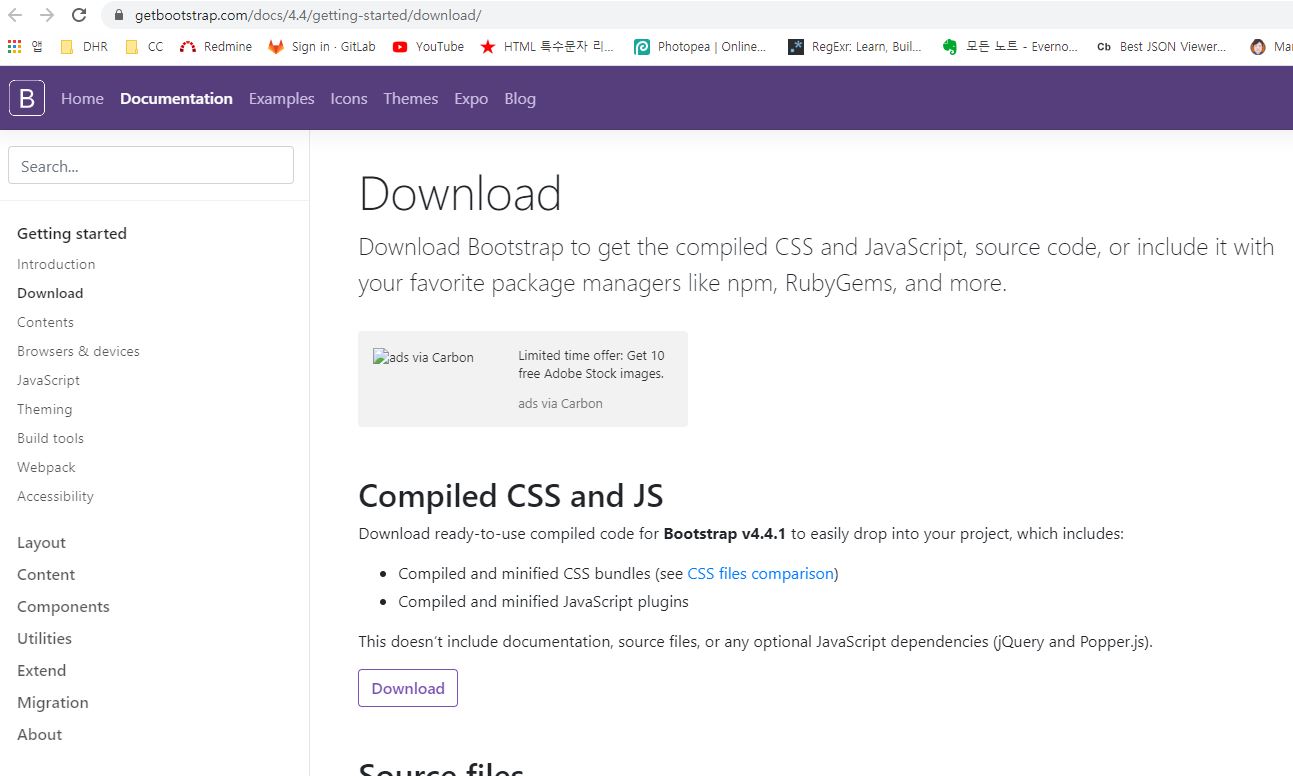This screenshot has width=1293, height=776.
Task: Open Themes in navbar
Action: [411, 98]
